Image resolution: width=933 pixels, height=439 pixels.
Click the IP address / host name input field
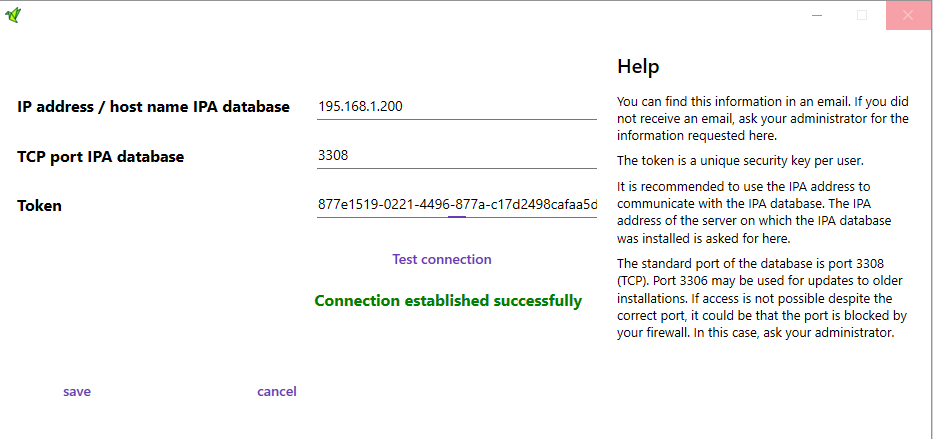(x=456, y=107)
